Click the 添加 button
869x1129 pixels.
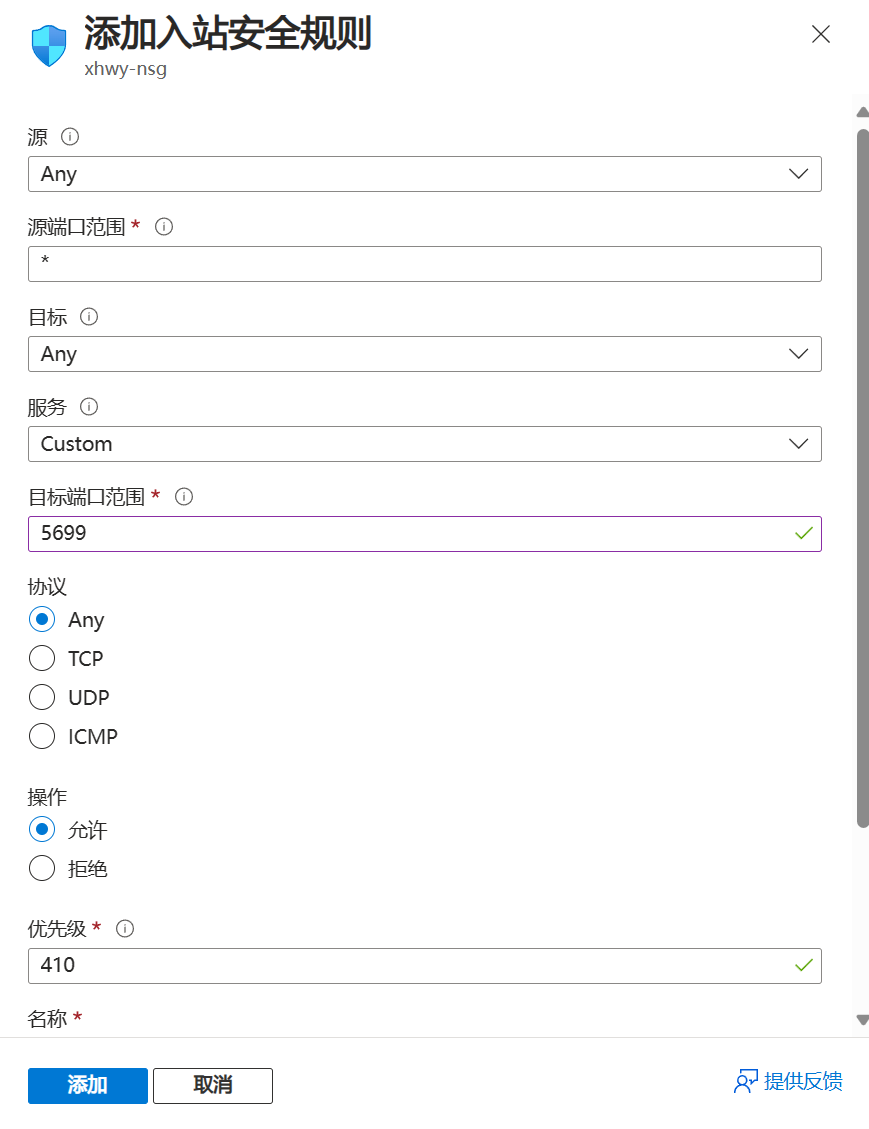pyautogui.click(x=87, y=1085)
